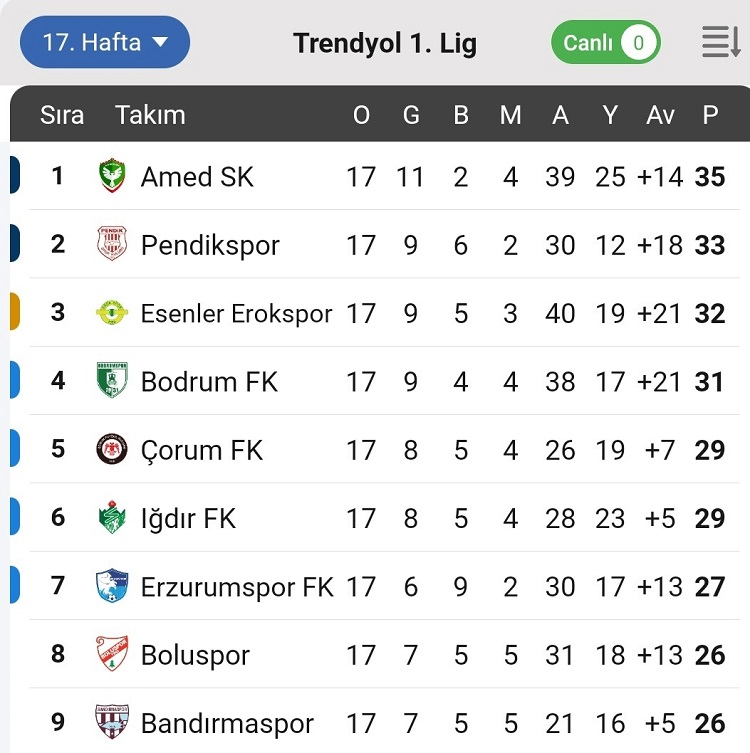The width and height of the screenshot is (750, 753).
Task: Open the sort list icon
Action: [x=720, y=43]
